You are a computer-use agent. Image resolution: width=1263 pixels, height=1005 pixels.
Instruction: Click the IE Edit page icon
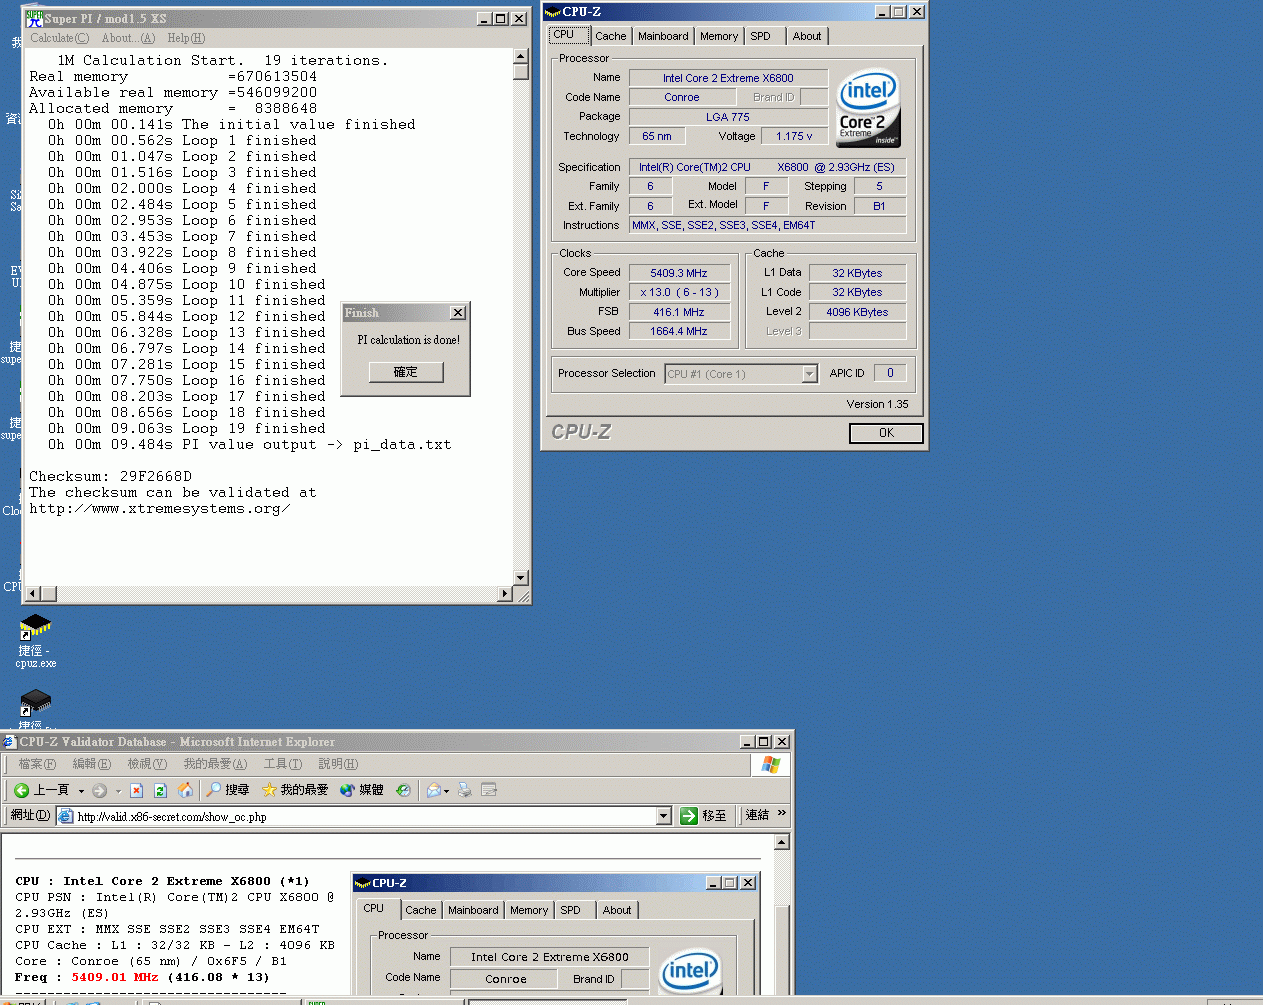coord(489,790)
